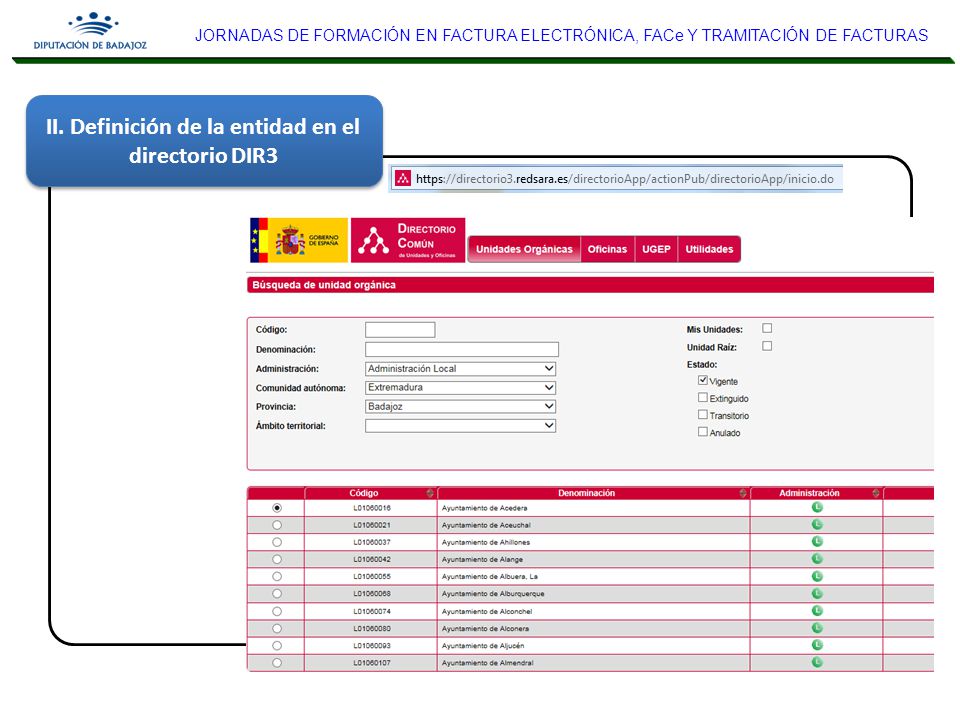Click the green L icon for Albuera, La row
This screenshot has width=960, height=720.
click(x=817, y=576)
